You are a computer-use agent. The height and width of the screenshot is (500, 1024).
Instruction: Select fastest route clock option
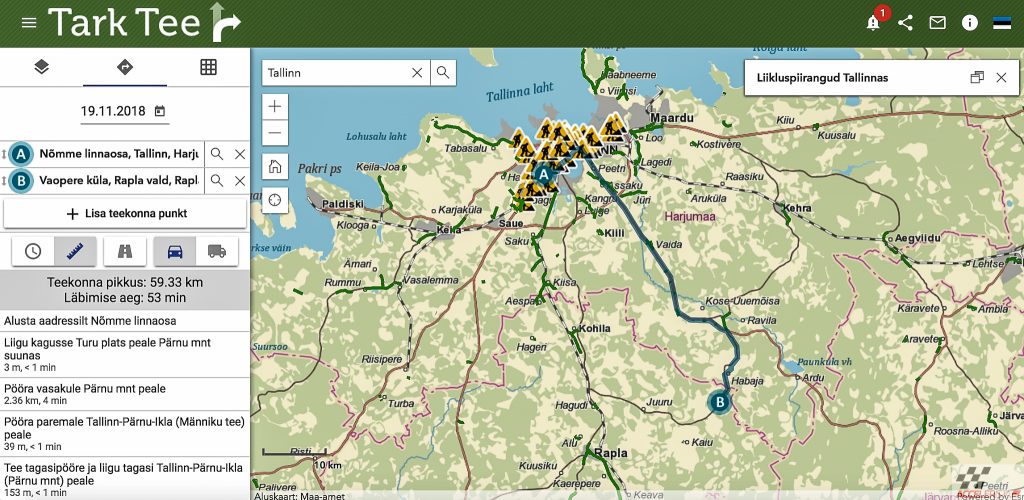click(x=33, y=252)
